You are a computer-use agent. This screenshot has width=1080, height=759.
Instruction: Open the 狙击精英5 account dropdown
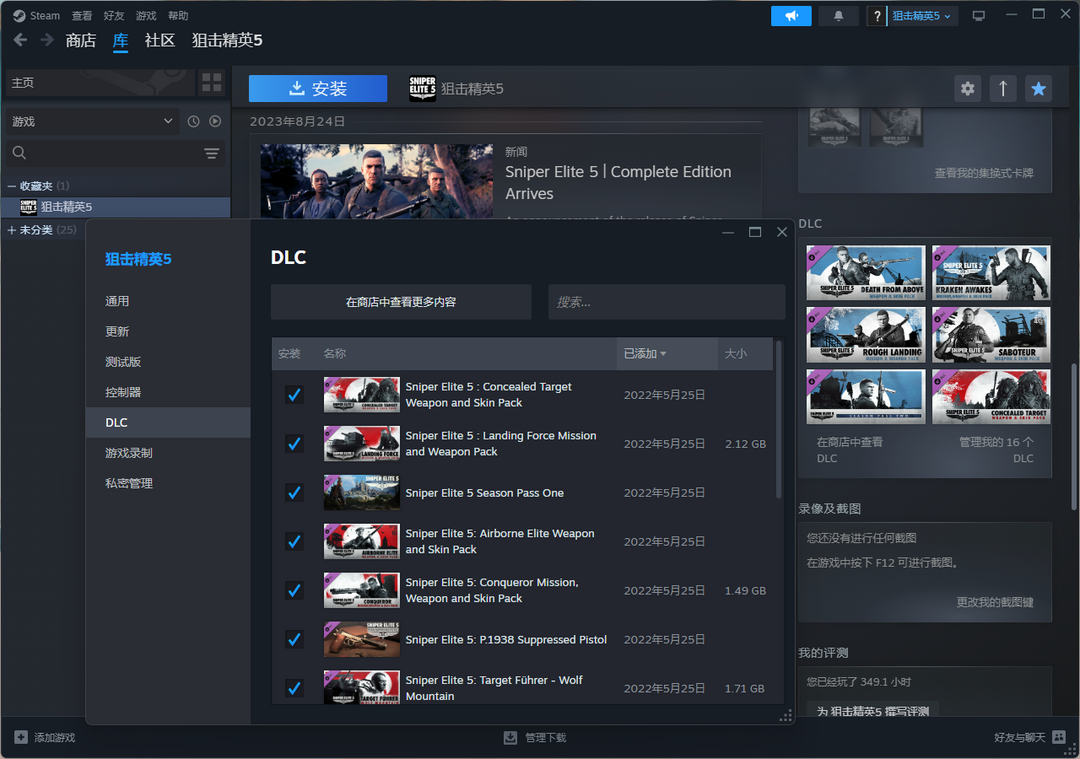click(922, 16)
